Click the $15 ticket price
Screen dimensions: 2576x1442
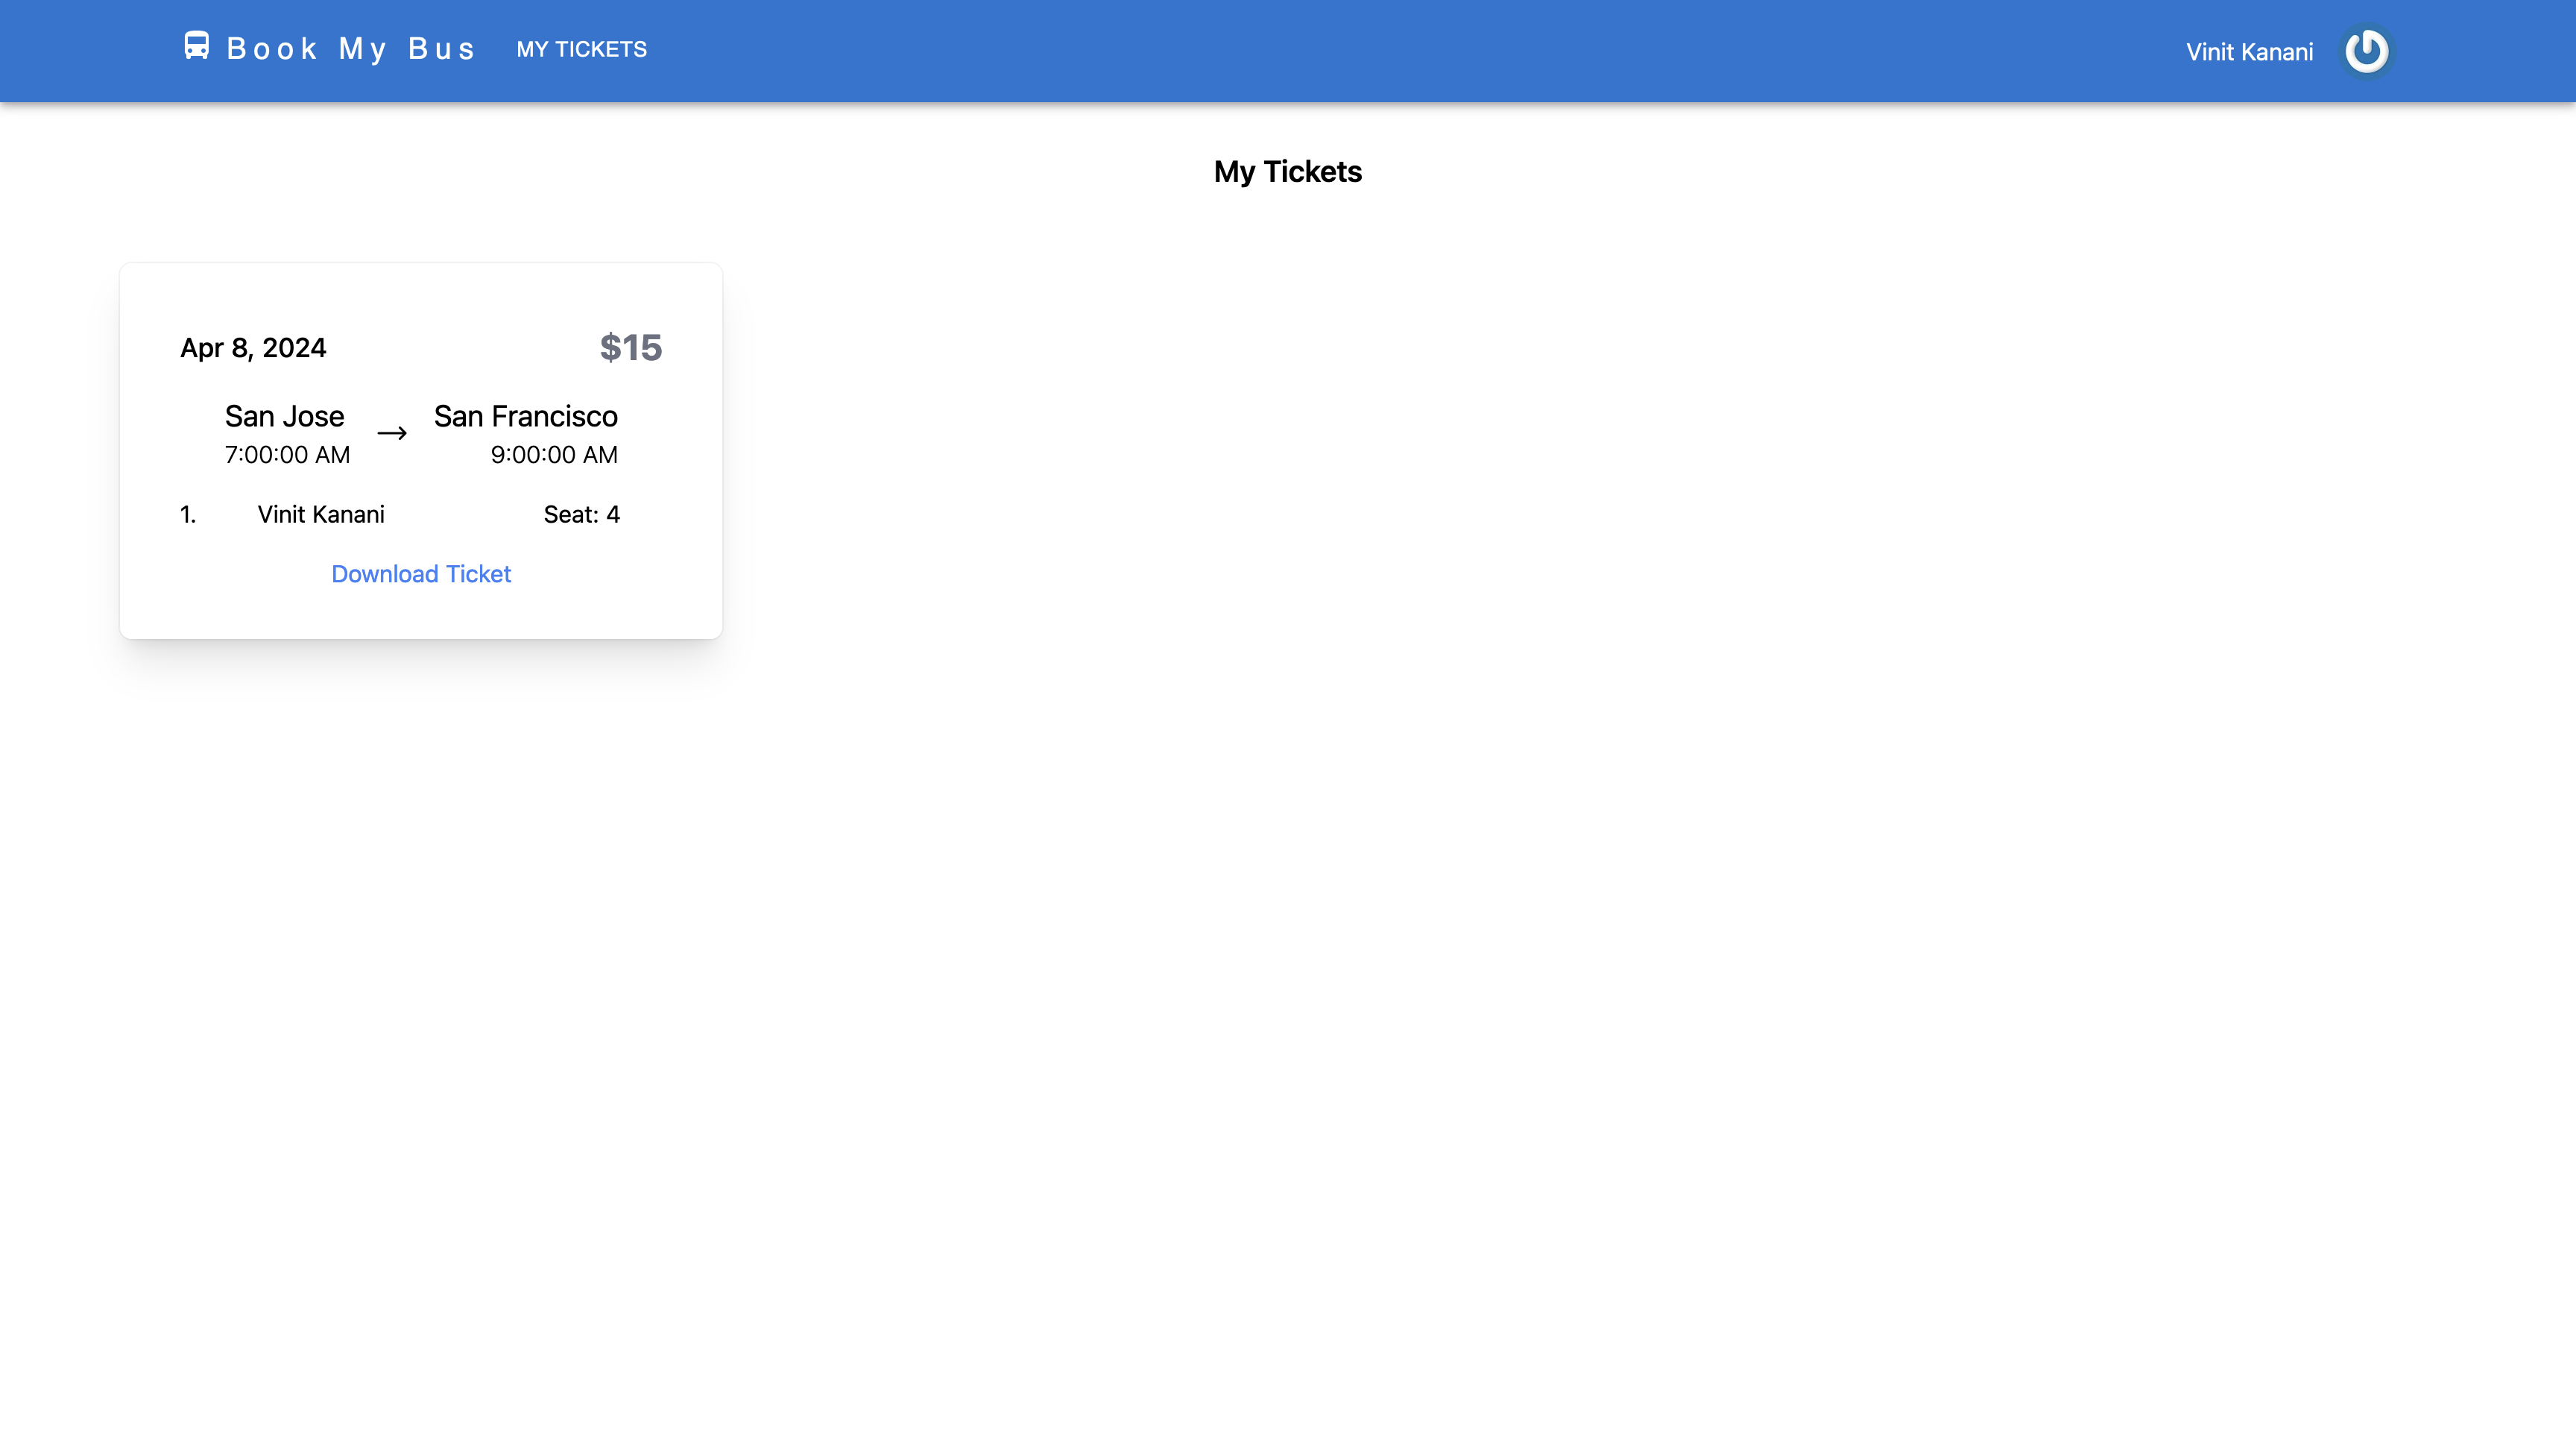(630, 348)
